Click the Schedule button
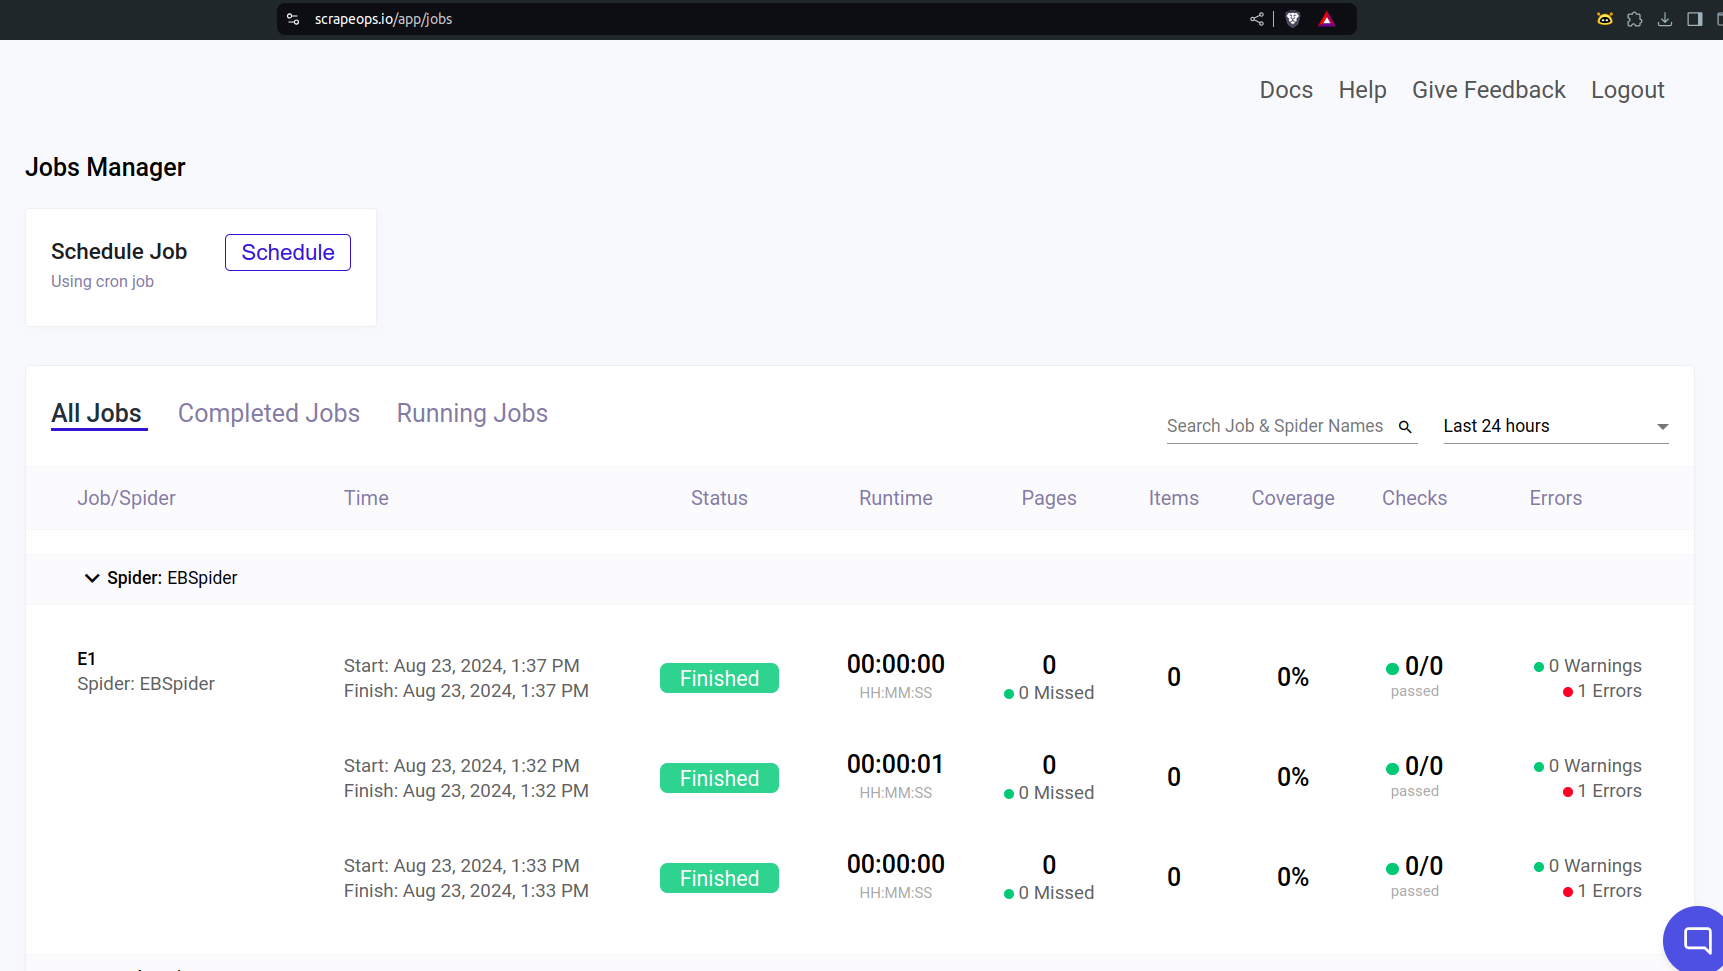This screenshot has width=1723, height=971. (x=287, y=252)
